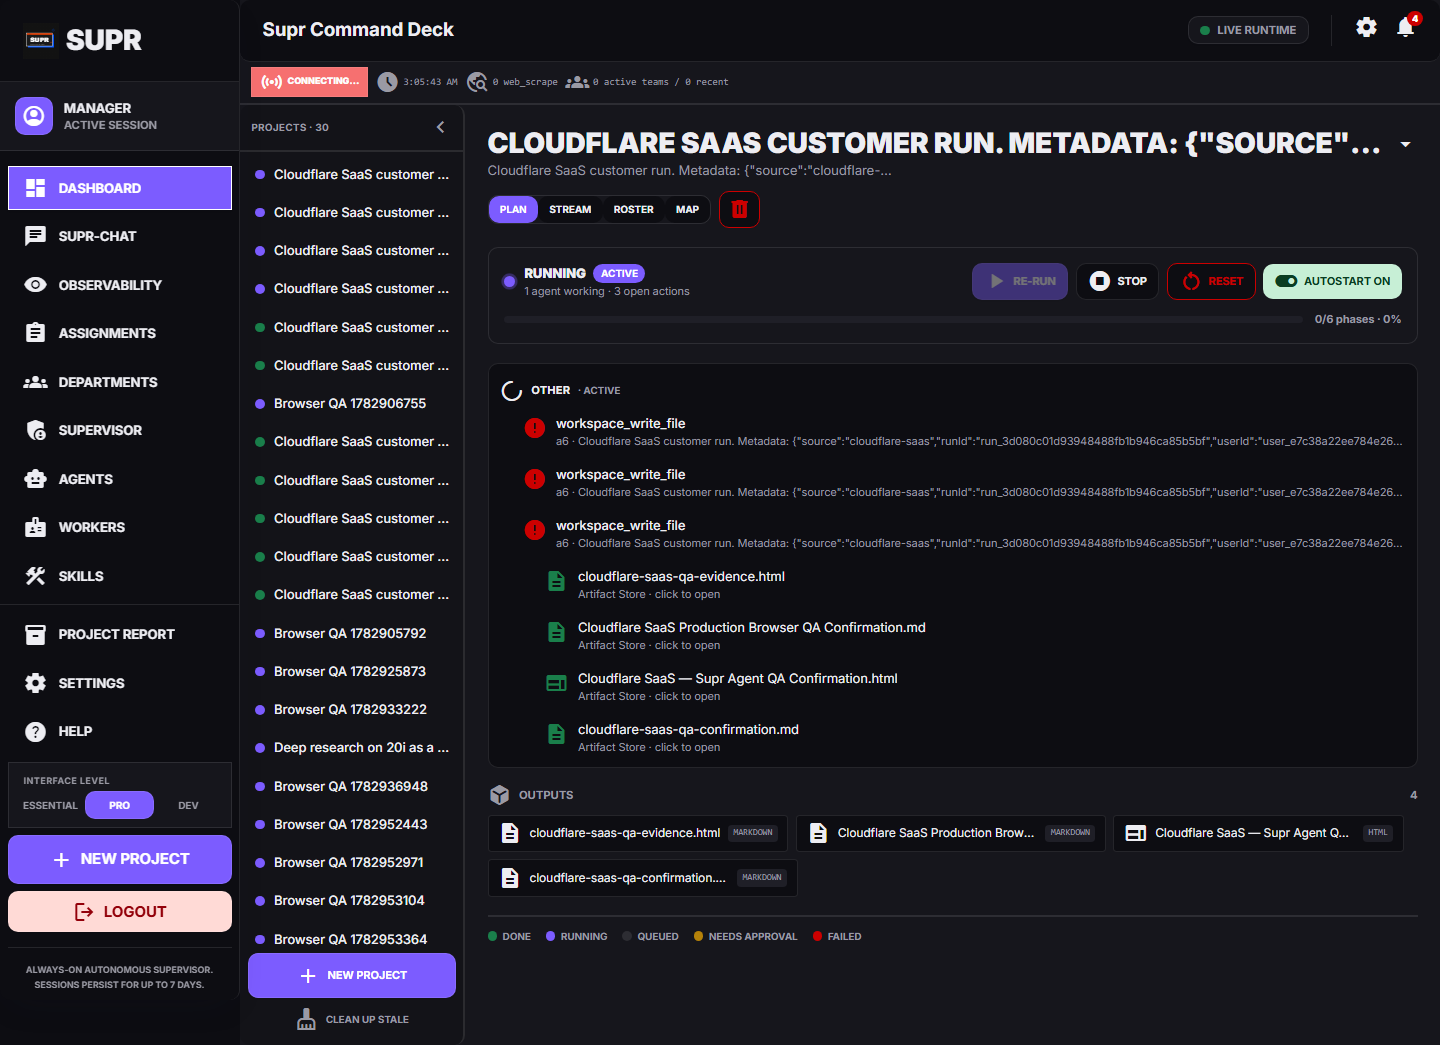Switch the interface level to Dev
This screenshot has width=1440, height=1045.
point(188,805)
